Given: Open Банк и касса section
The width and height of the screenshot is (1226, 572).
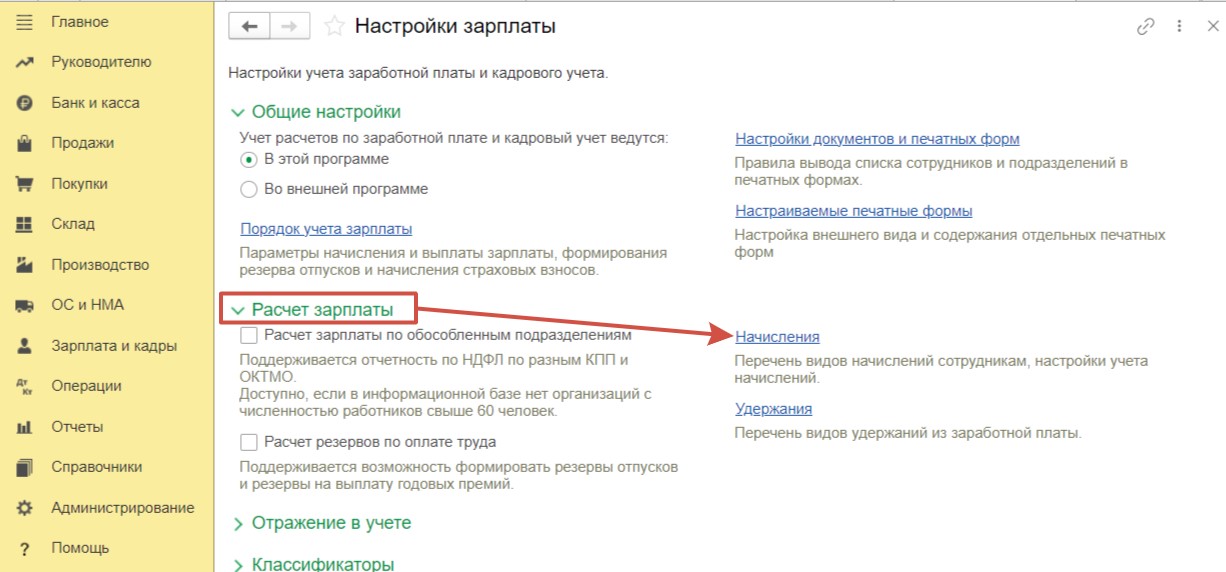Looking at the screenshot, I should click(x=95, y=103).
